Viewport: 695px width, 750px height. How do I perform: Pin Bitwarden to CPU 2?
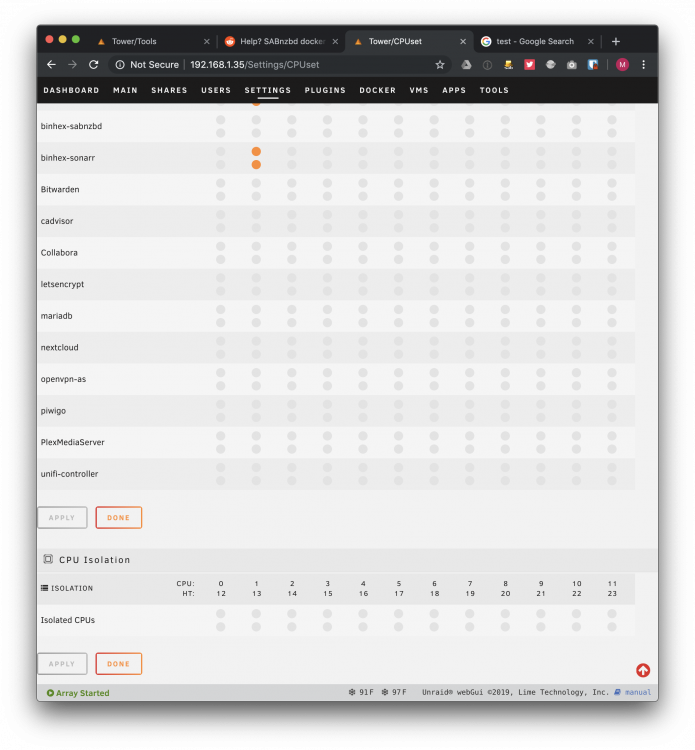click(x=292, y=183)
